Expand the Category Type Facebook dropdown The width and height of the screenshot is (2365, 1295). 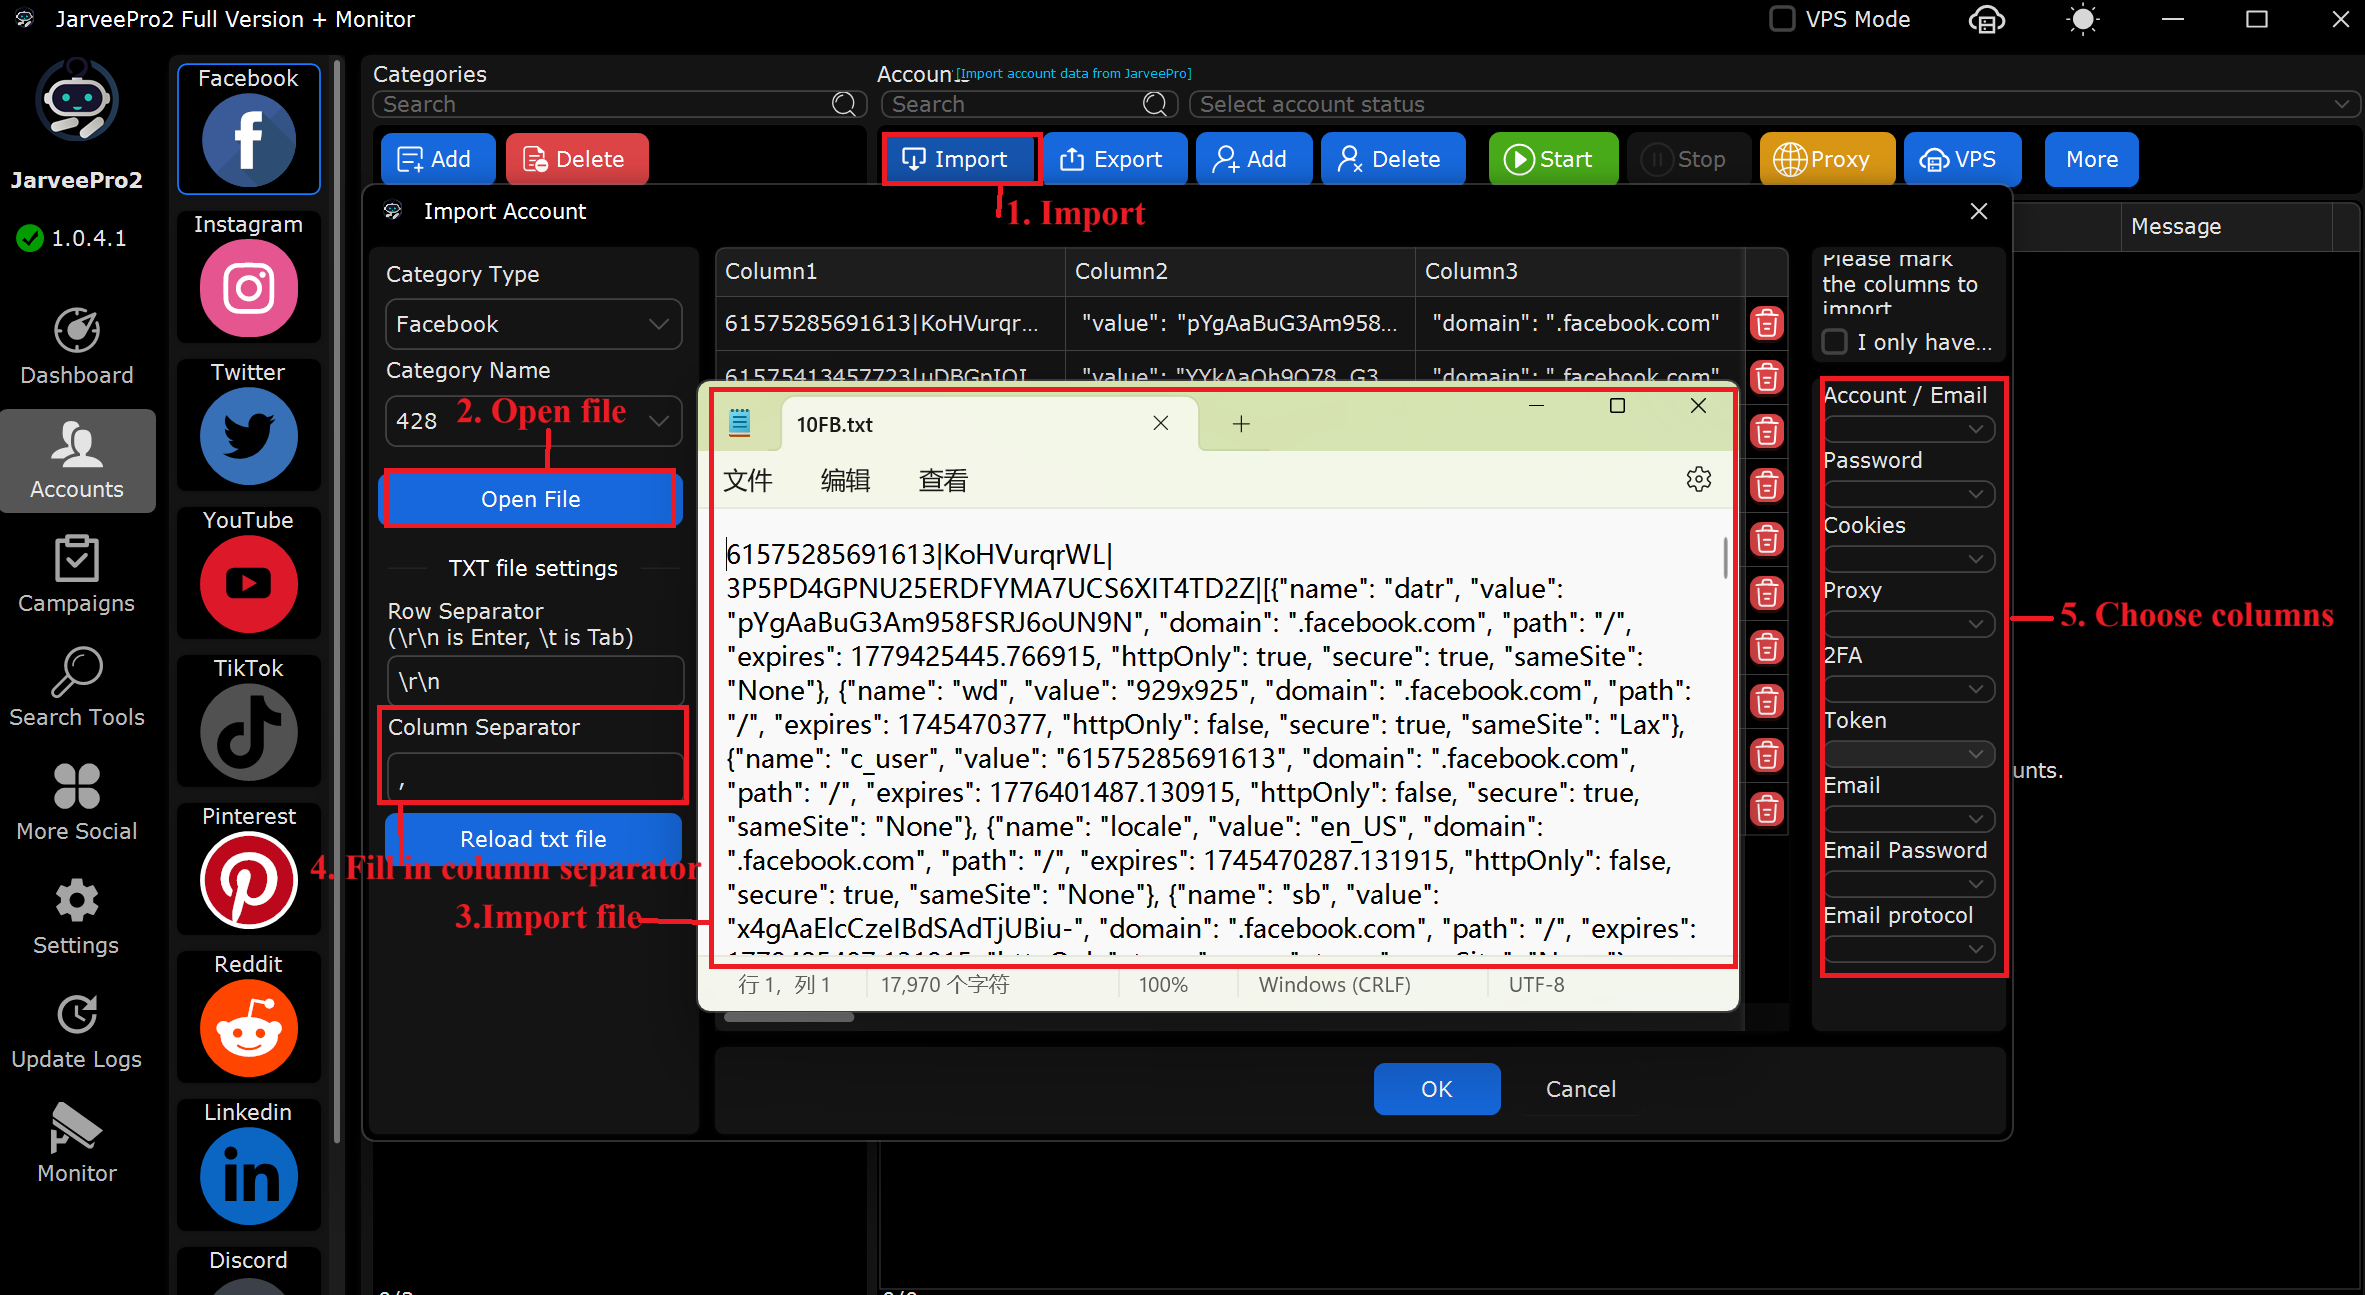534,324
